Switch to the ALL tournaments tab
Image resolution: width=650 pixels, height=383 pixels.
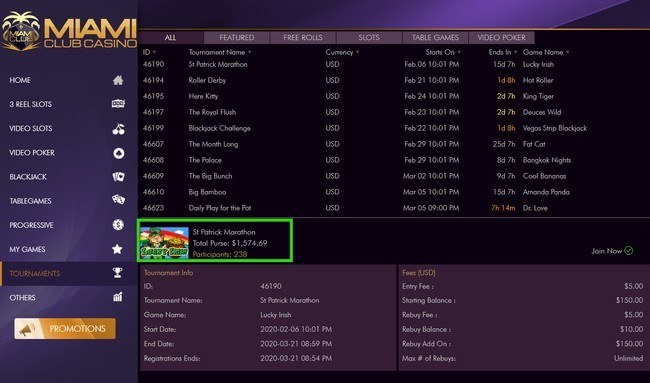pos(170,37)
